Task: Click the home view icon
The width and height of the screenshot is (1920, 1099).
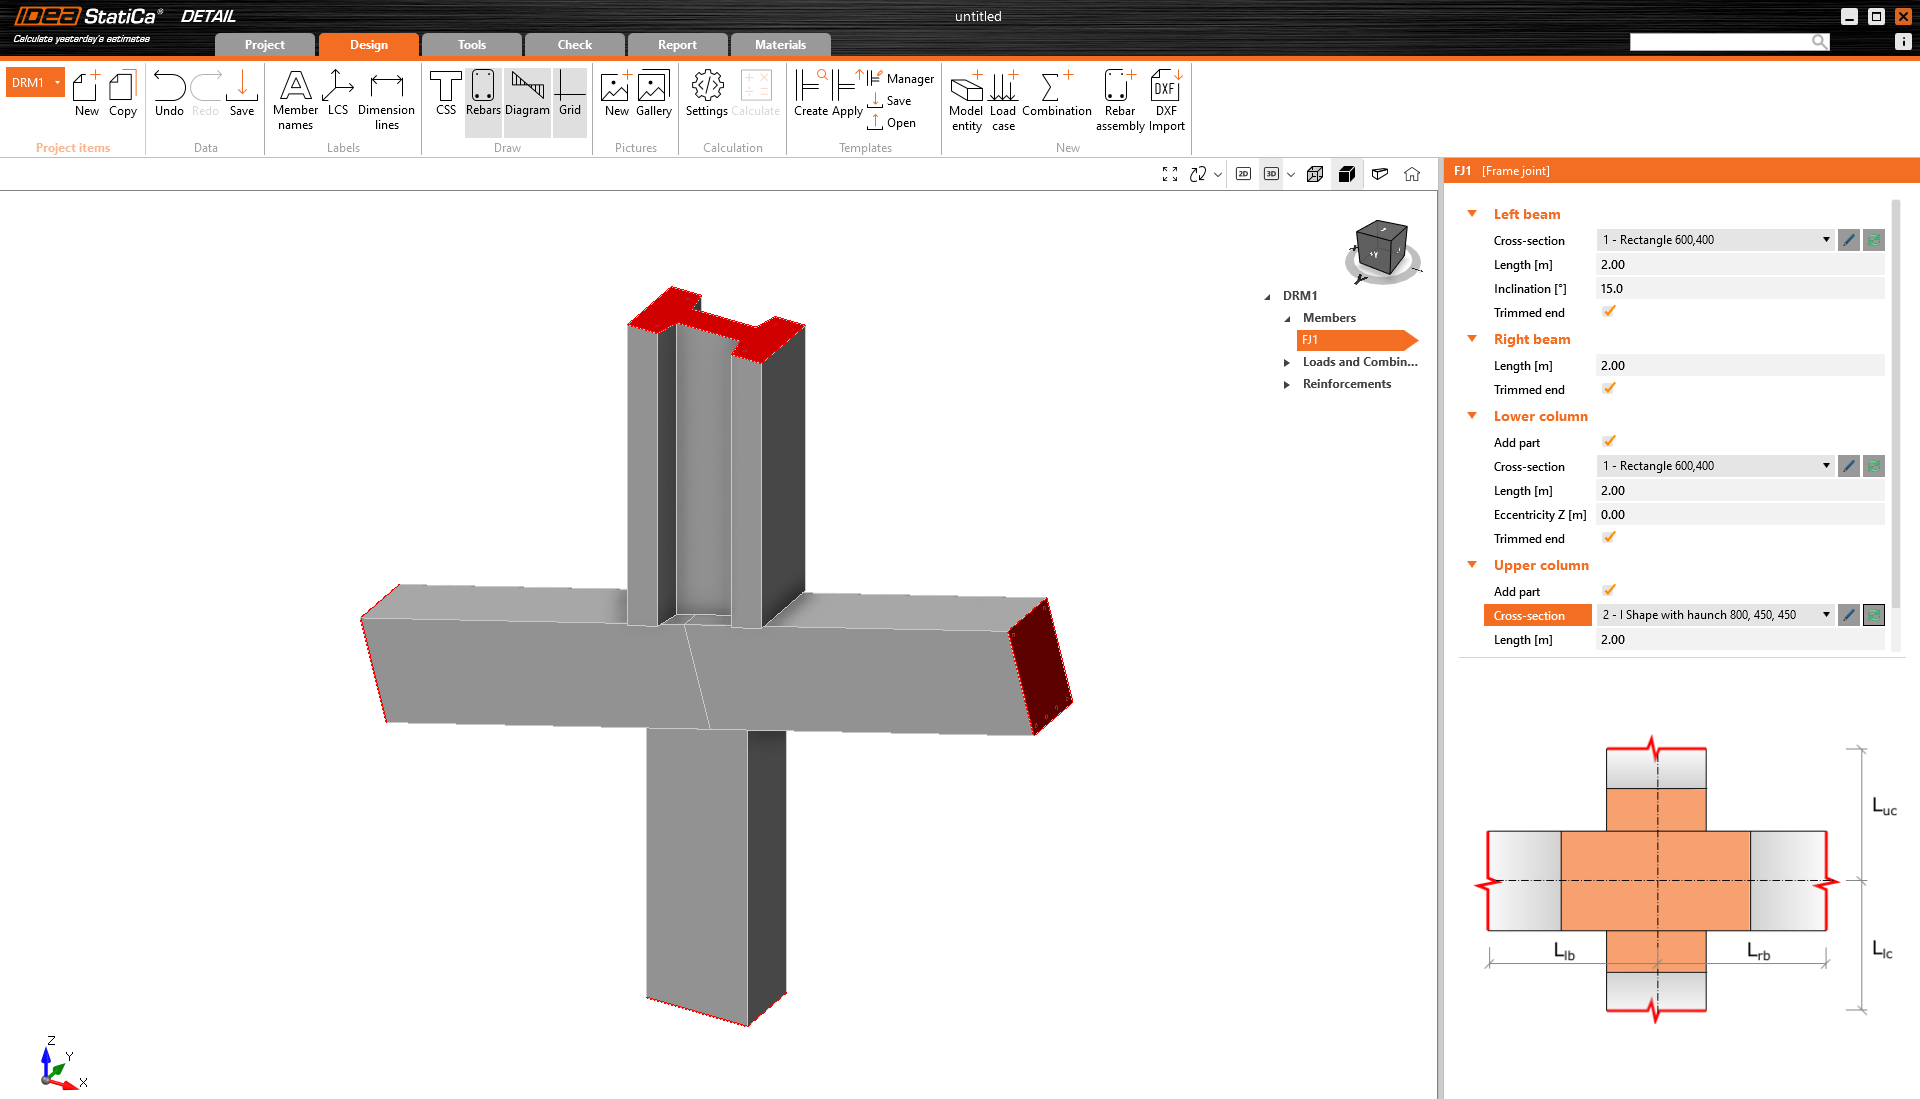Action: tap(1412, 174)
